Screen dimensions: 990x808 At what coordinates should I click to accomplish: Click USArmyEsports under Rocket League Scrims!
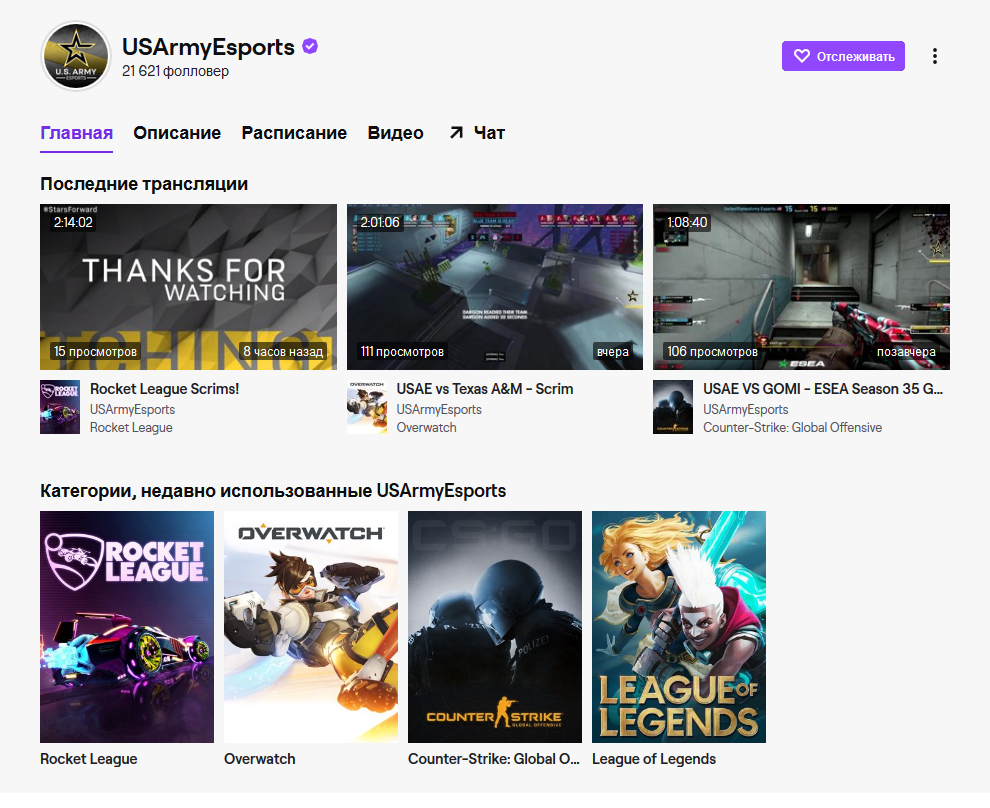tap(133, 409)
